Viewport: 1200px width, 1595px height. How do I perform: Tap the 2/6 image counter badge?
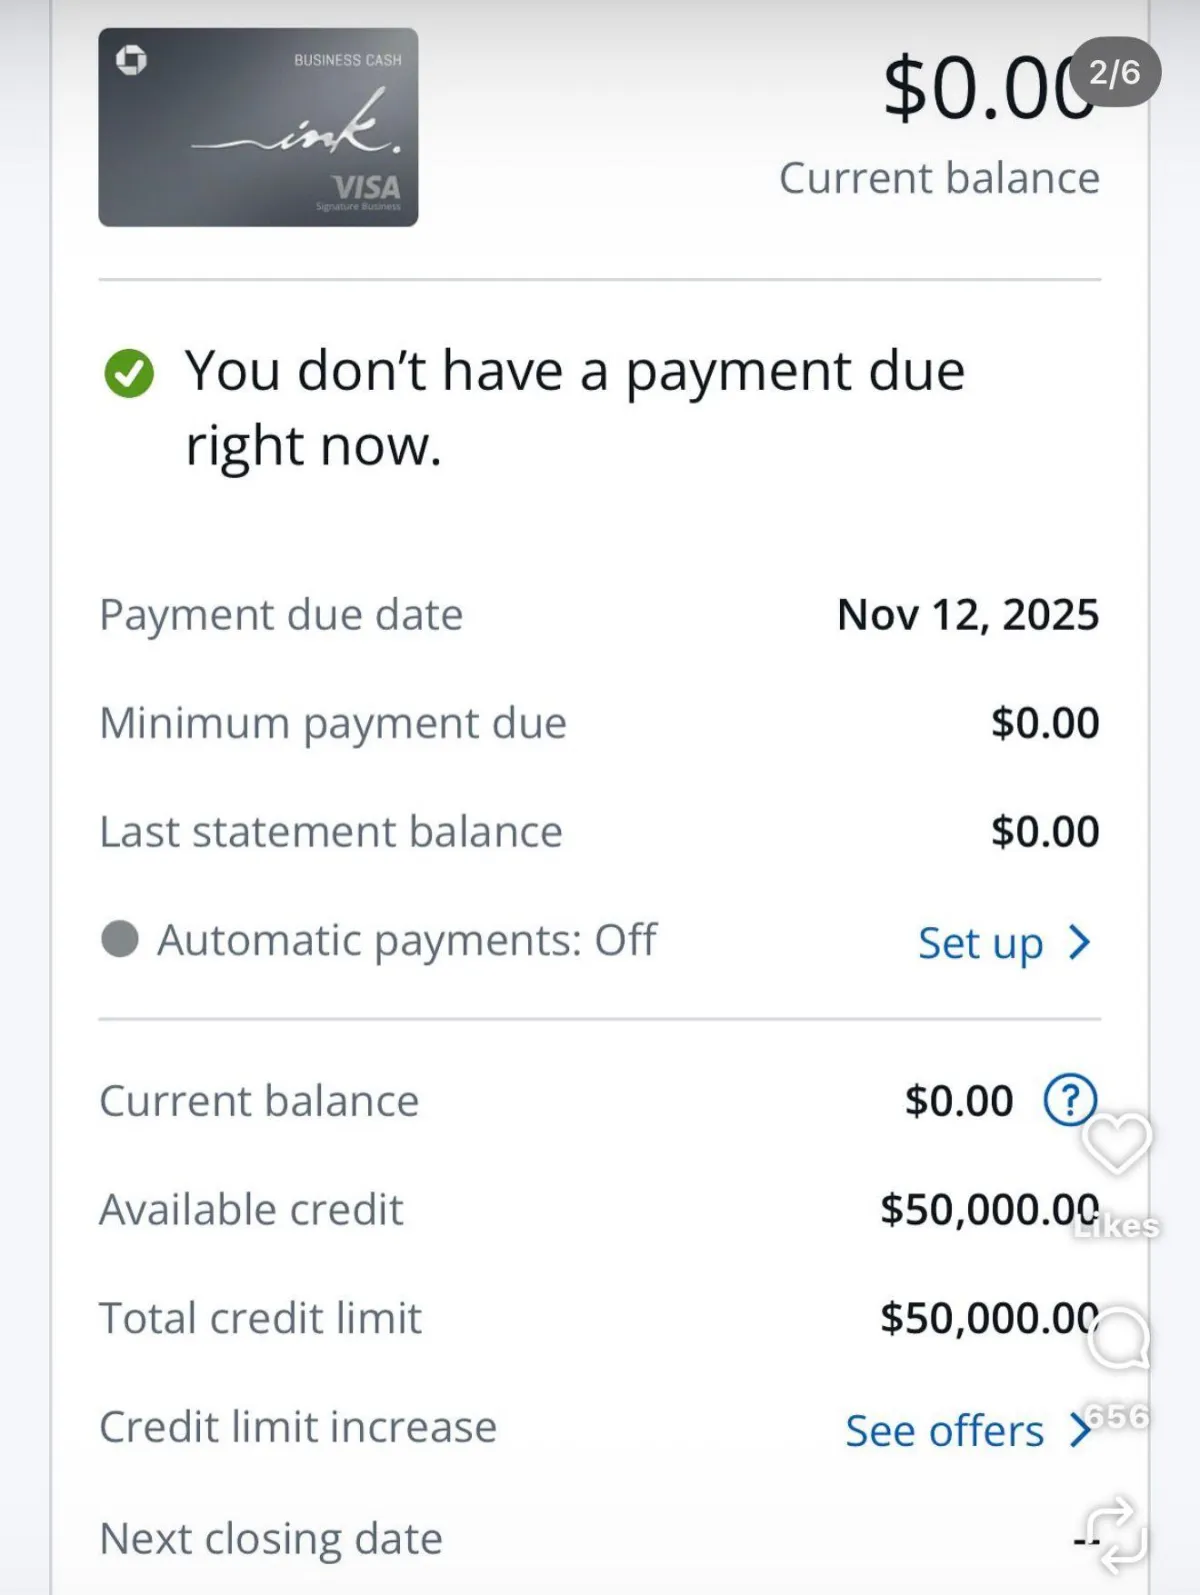pos(1114,72)
